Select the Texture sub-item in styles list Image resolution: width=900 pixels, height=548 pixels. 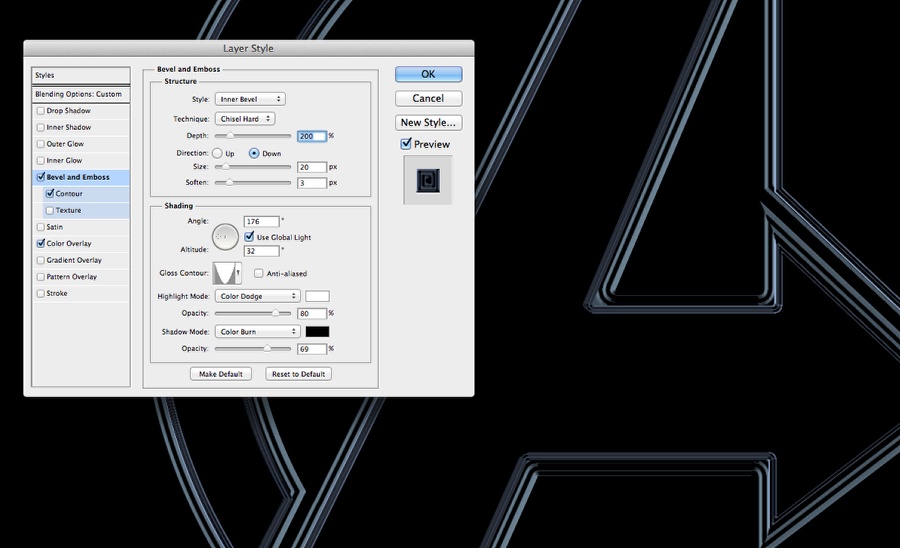(x=69, y=210)
